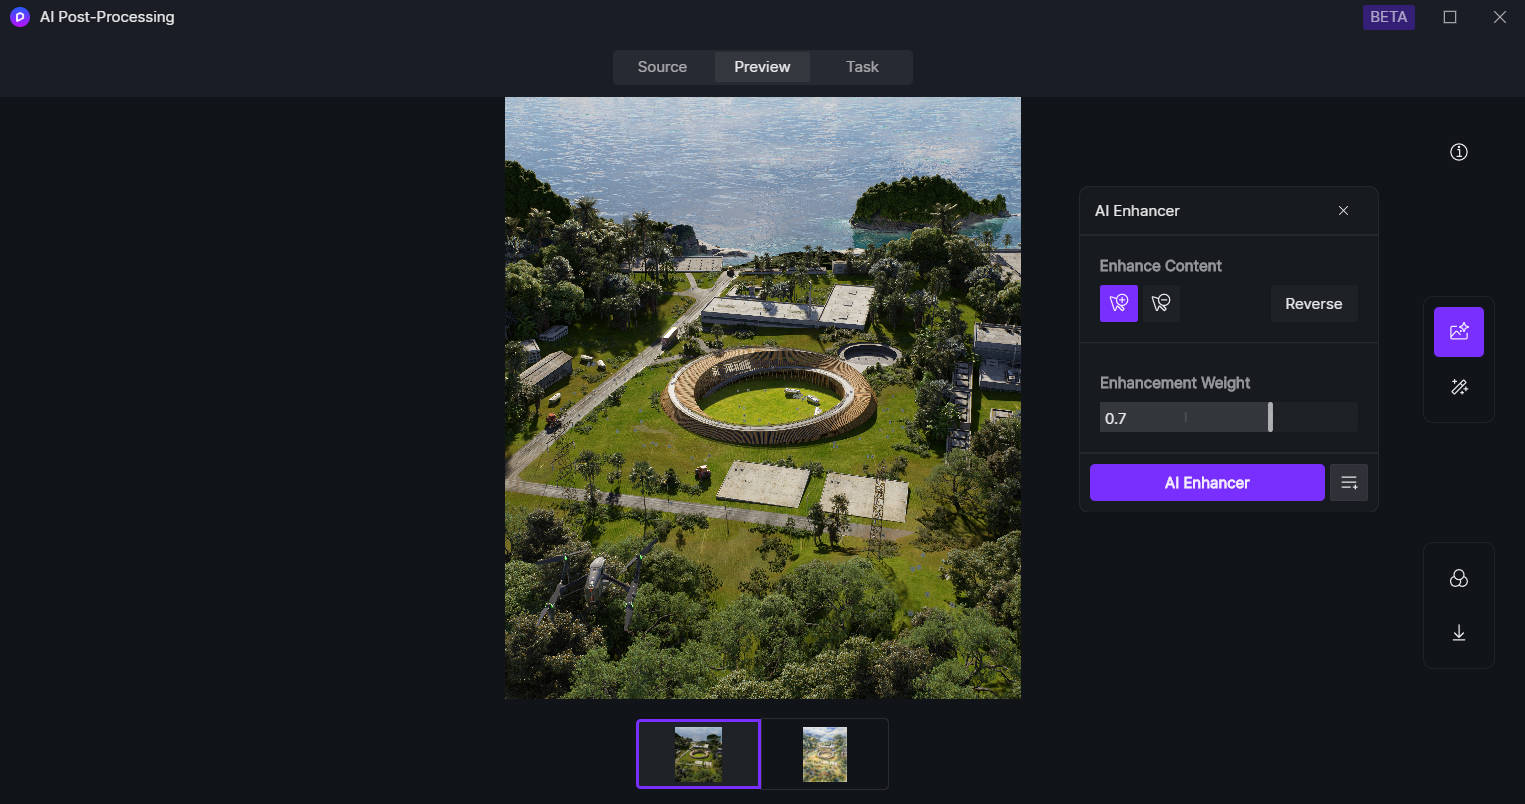Switch to the Source tab
Viewport: 1525px width, 804px height.
click(x=662, y=67)
